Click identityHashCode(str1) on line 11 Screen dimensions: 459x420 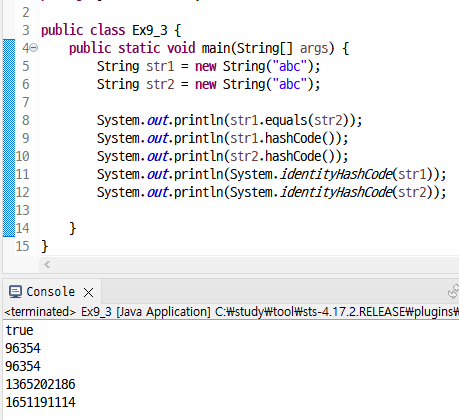[x=356, y=174]
